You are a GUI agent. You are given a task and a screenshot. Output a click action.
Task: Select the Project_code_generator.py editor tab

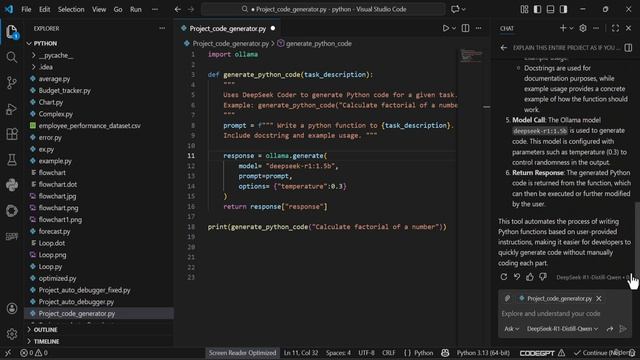(x=227, y=28)
